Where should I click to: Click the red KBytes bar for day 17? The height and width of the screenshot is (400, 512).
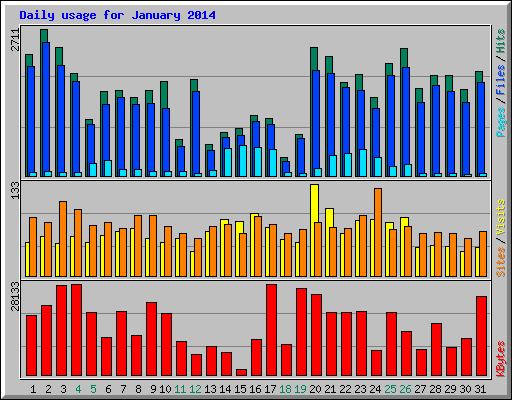point(271,330)
